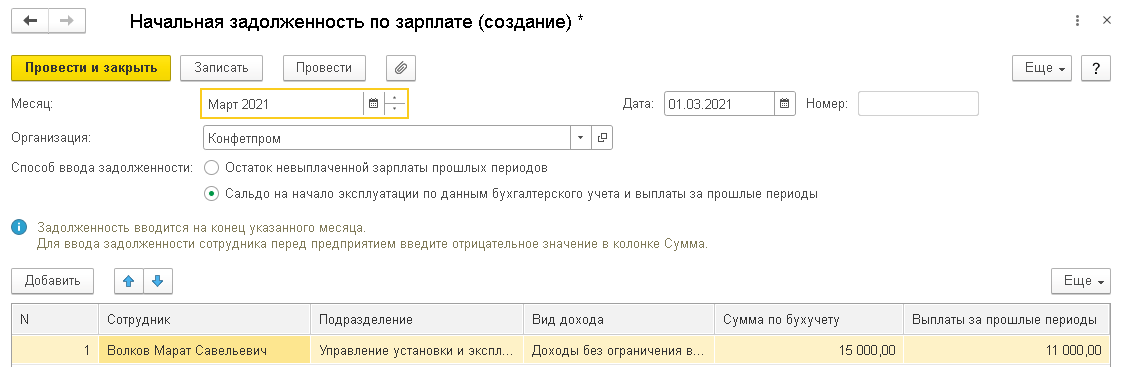This screenshot has width=1127, height=367.
Task: Go forward with the right arrow button
Action: click(67, 21)
